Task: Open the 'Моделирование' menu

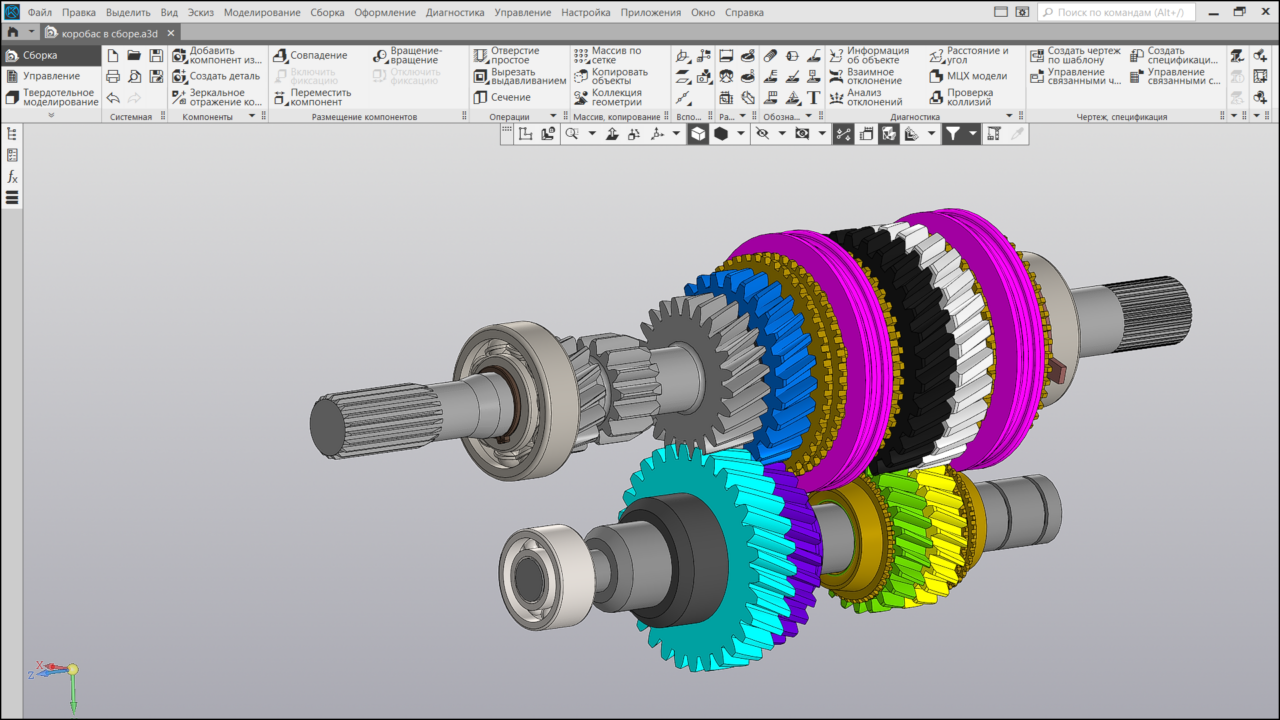Action: (262, 12)
